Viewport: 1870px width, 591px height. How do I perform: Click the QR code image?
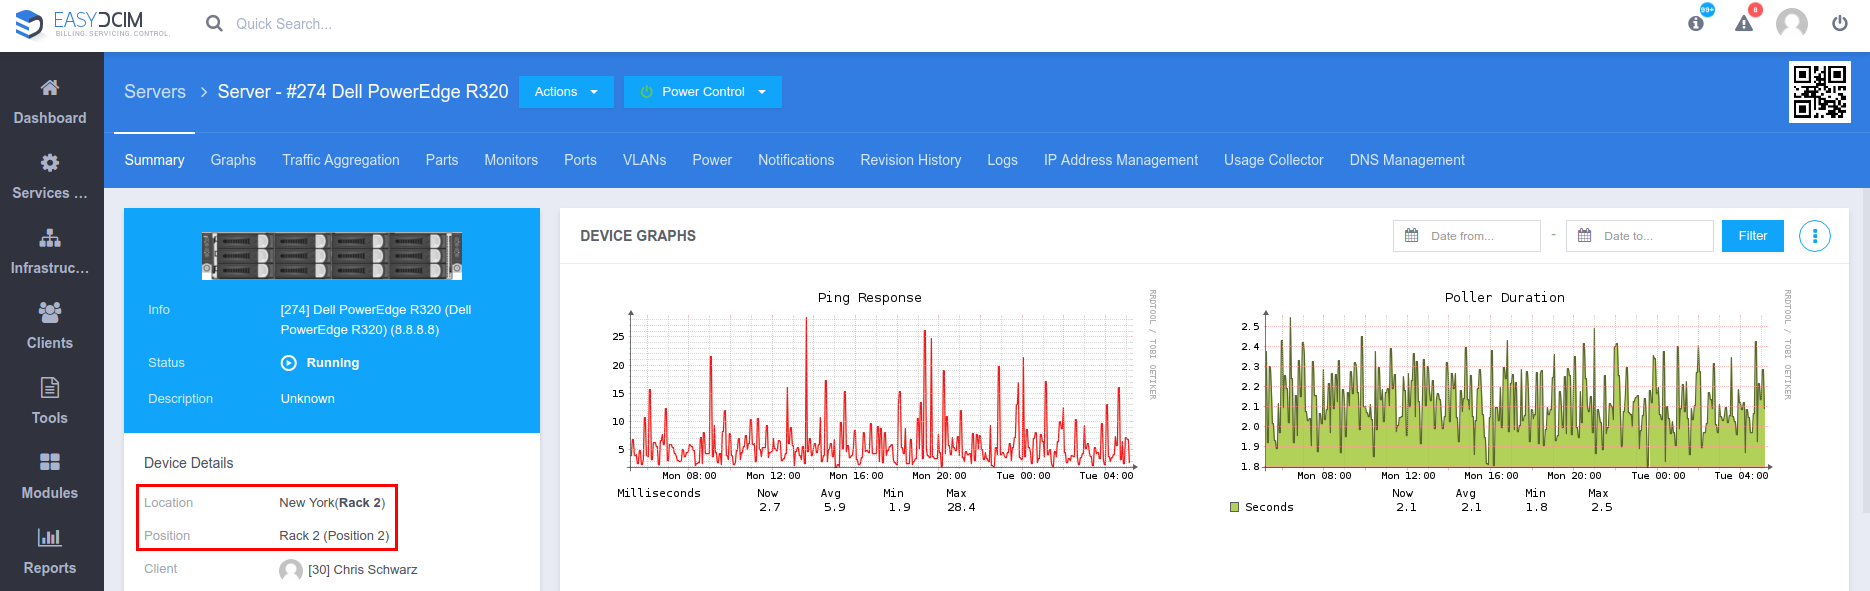coord(1820,92)
